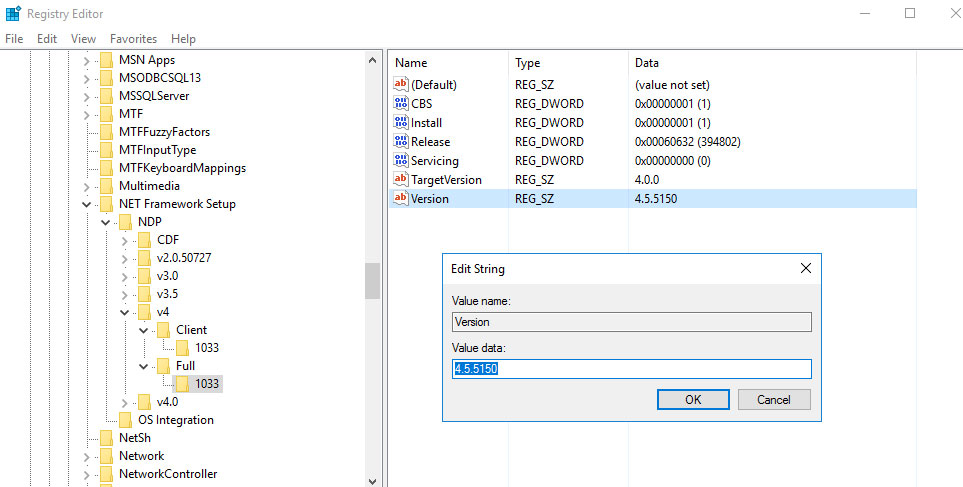Click the tree pane scrollbar thumb

coord(372,281)
